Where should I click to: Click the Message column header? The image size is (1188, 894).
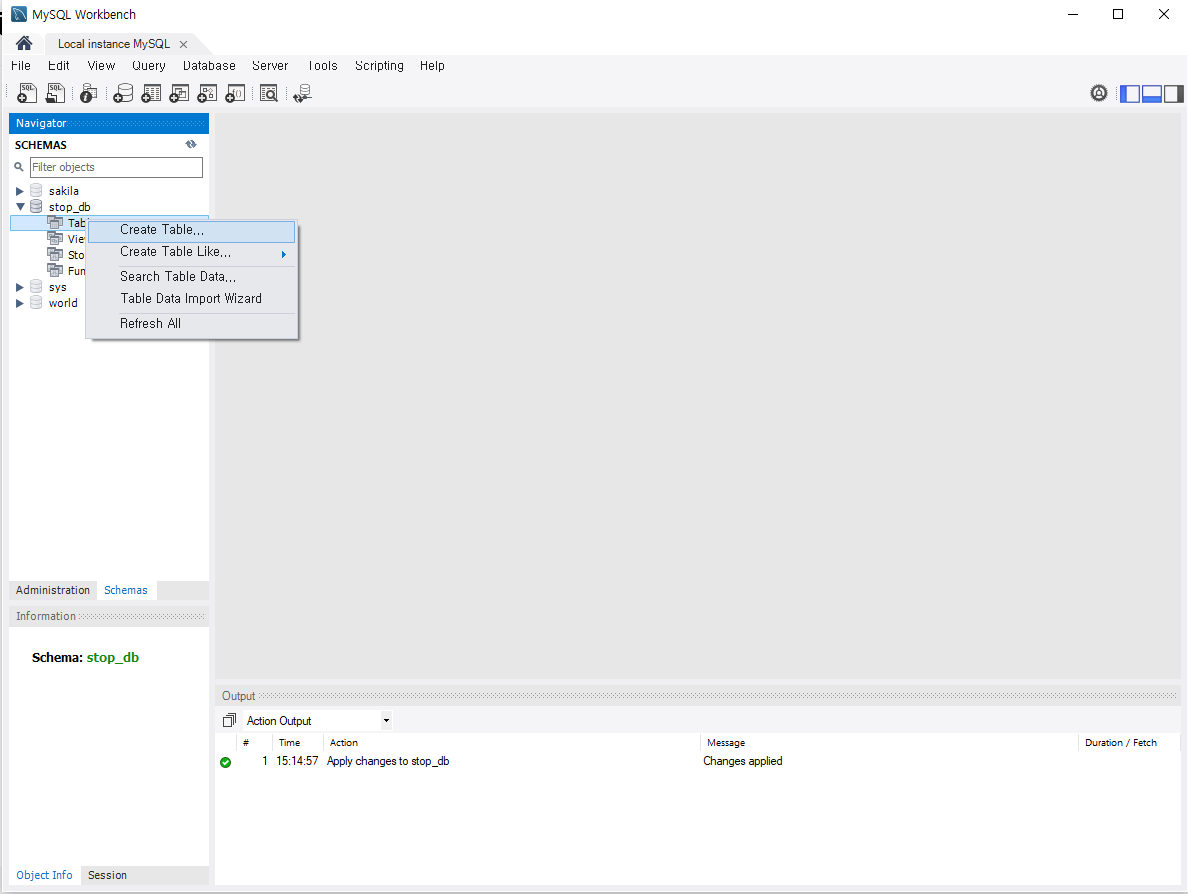[x=726, y=742]
